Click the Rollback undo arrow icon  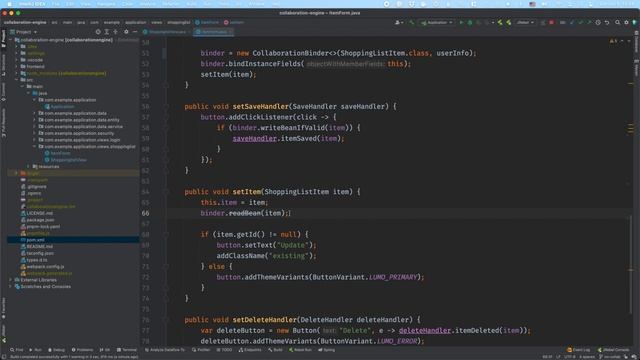pyautogui.click(x=607, y=22)
